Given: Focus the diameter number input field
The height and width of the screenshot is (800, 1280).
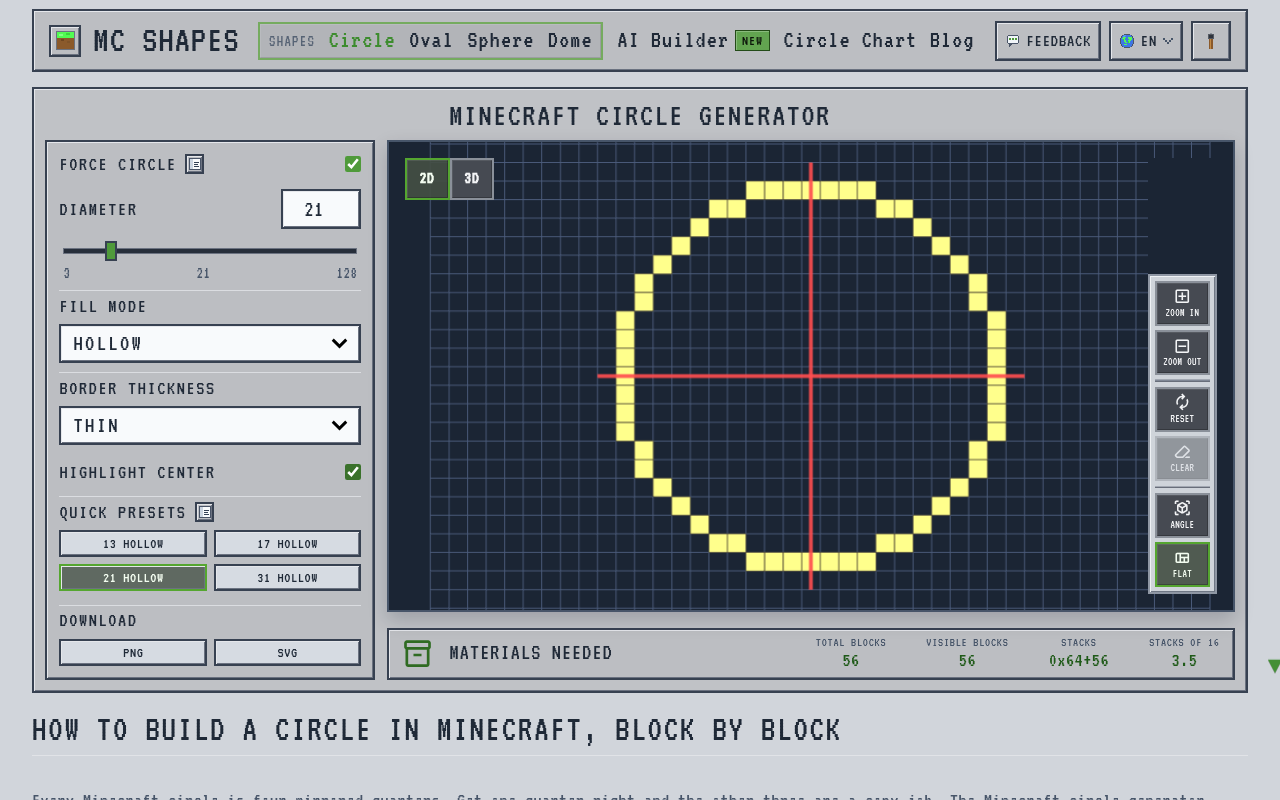Looking at the screenshot, I should (321, 209).
